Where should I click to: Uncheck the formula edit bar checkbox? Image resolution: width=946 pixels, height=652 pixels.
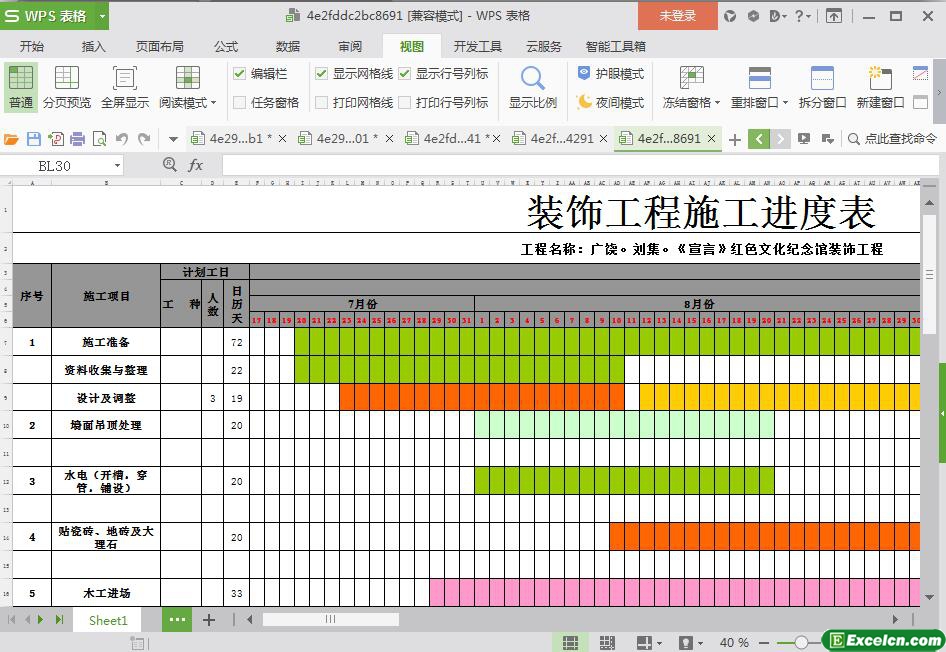click(x=240, y=73)
